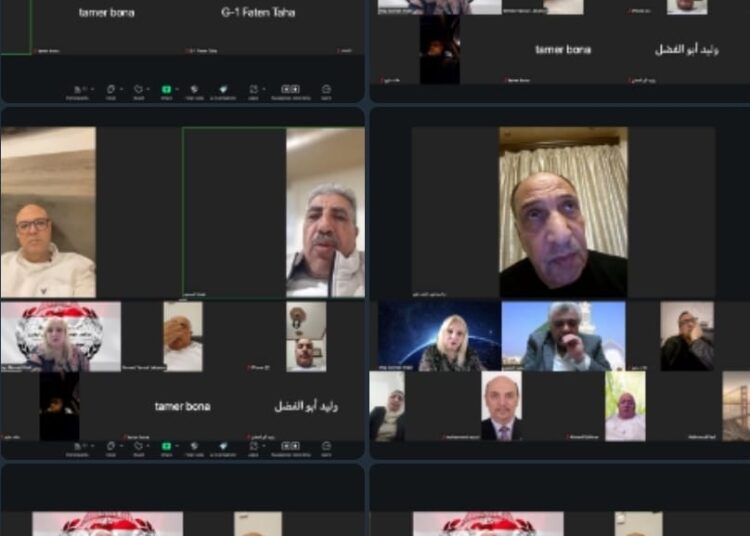Select large speaker video of man before curtains
Screen dimensions: 750x536
click(x=563, y=212)
